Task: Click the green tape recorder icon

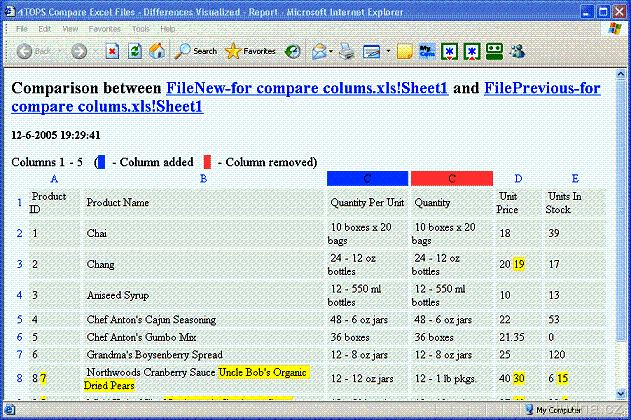Action: pyautogui.click(x=494, y=51)
